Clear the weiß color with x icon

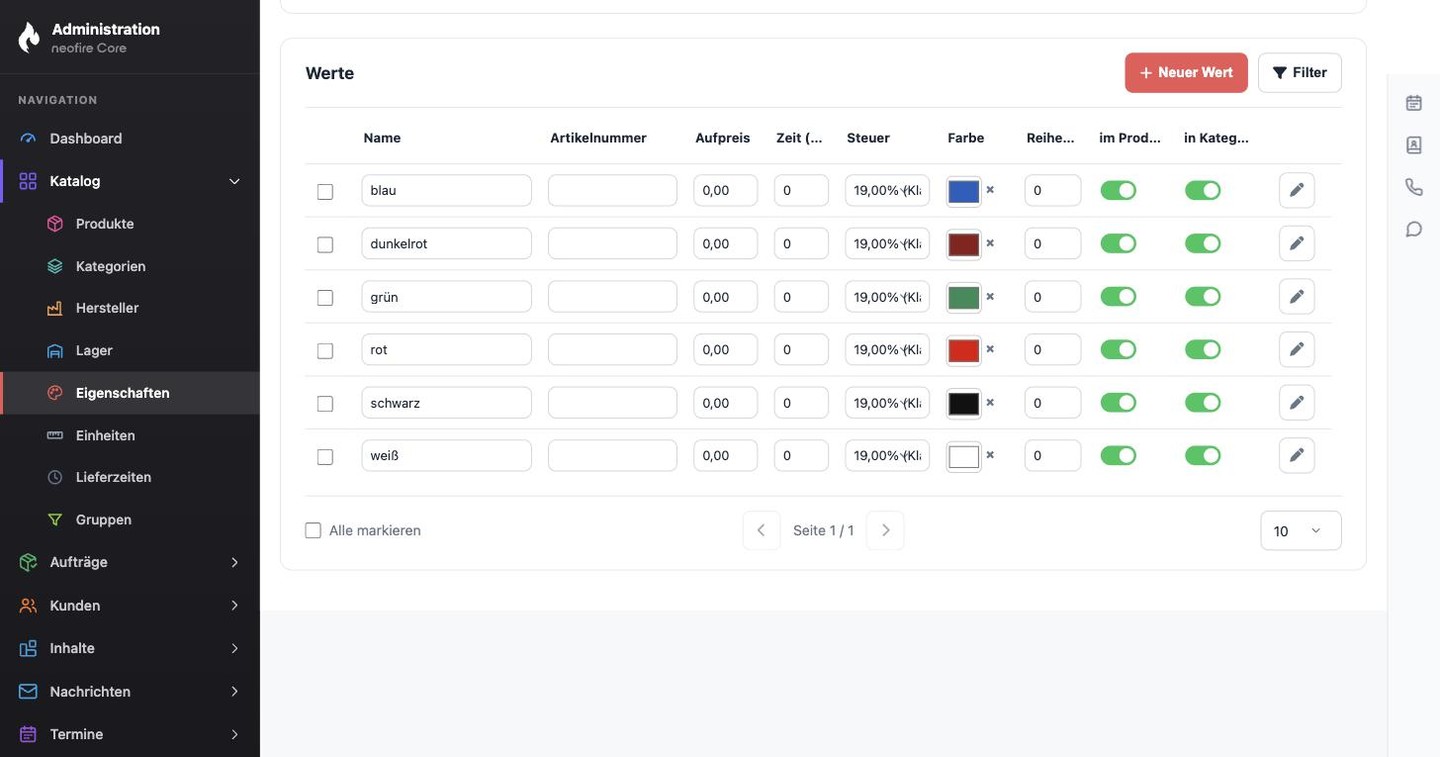(990, 455)
